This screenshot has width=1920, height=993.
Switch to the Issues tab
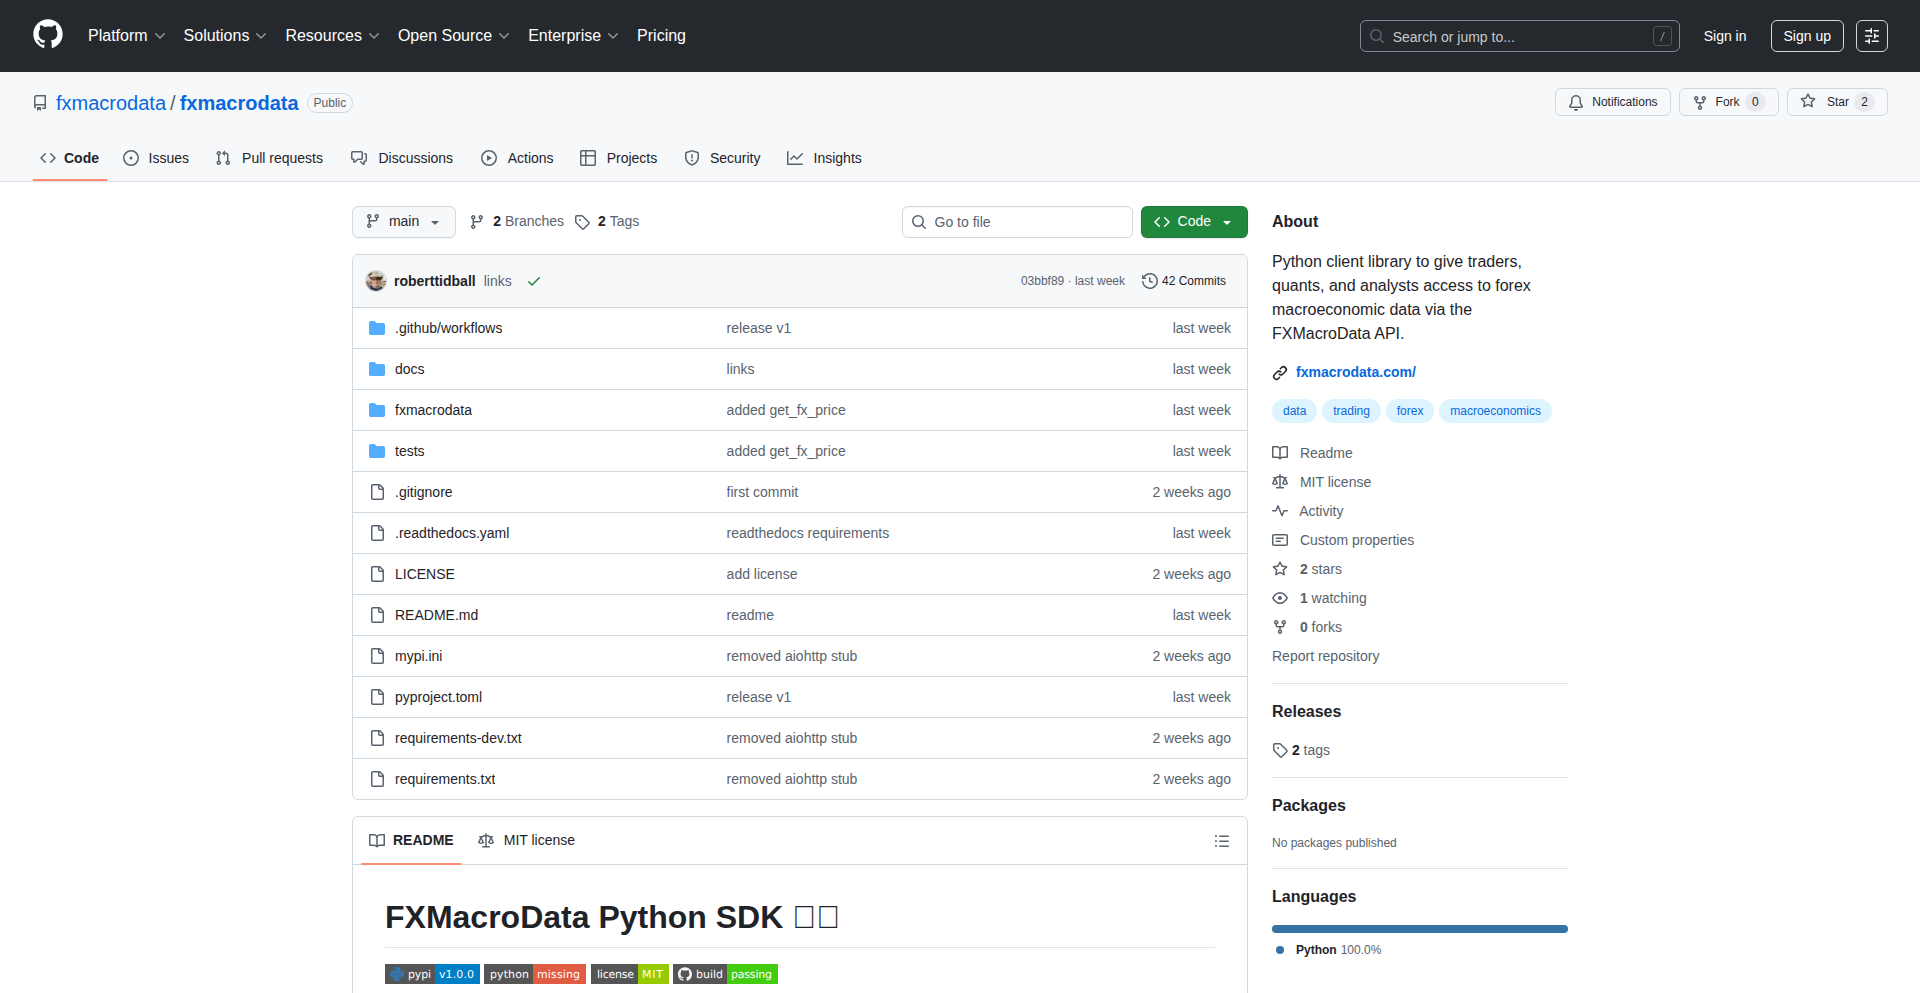pos(156,158)
